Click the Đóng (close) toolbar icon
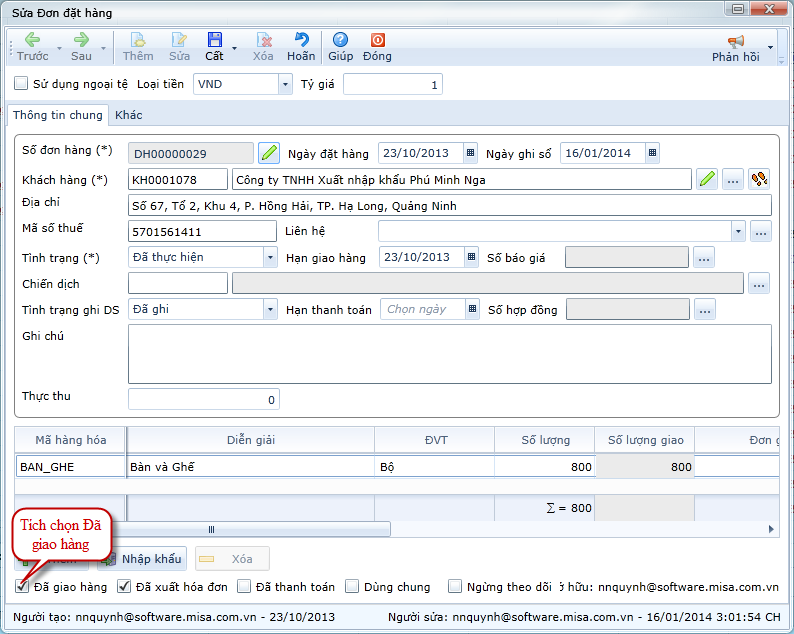794x634 pixels. click(377, 41)
